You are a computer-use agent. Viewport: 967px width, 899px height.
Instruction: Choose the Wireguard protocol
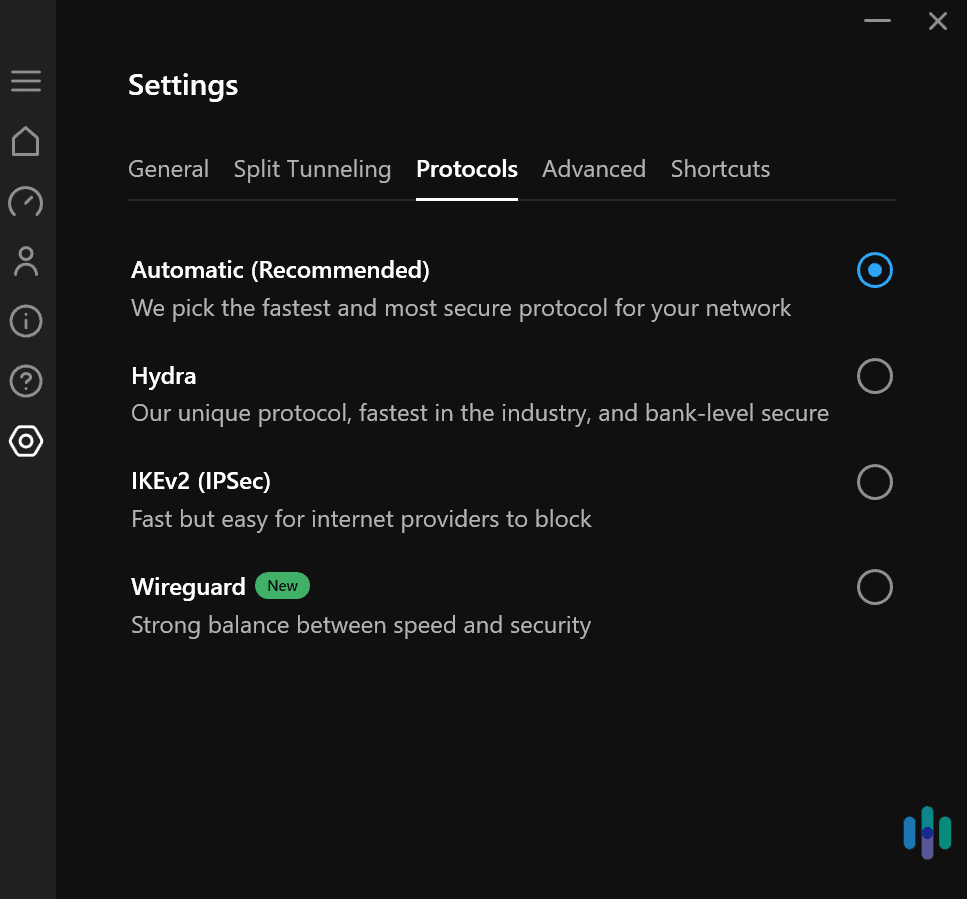pyautogui.click(x=874, y=587)
